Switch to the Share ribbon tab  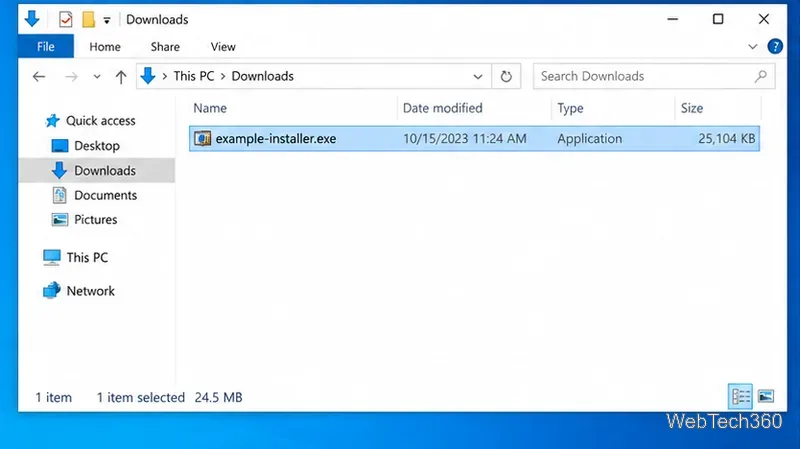[165, 47]
